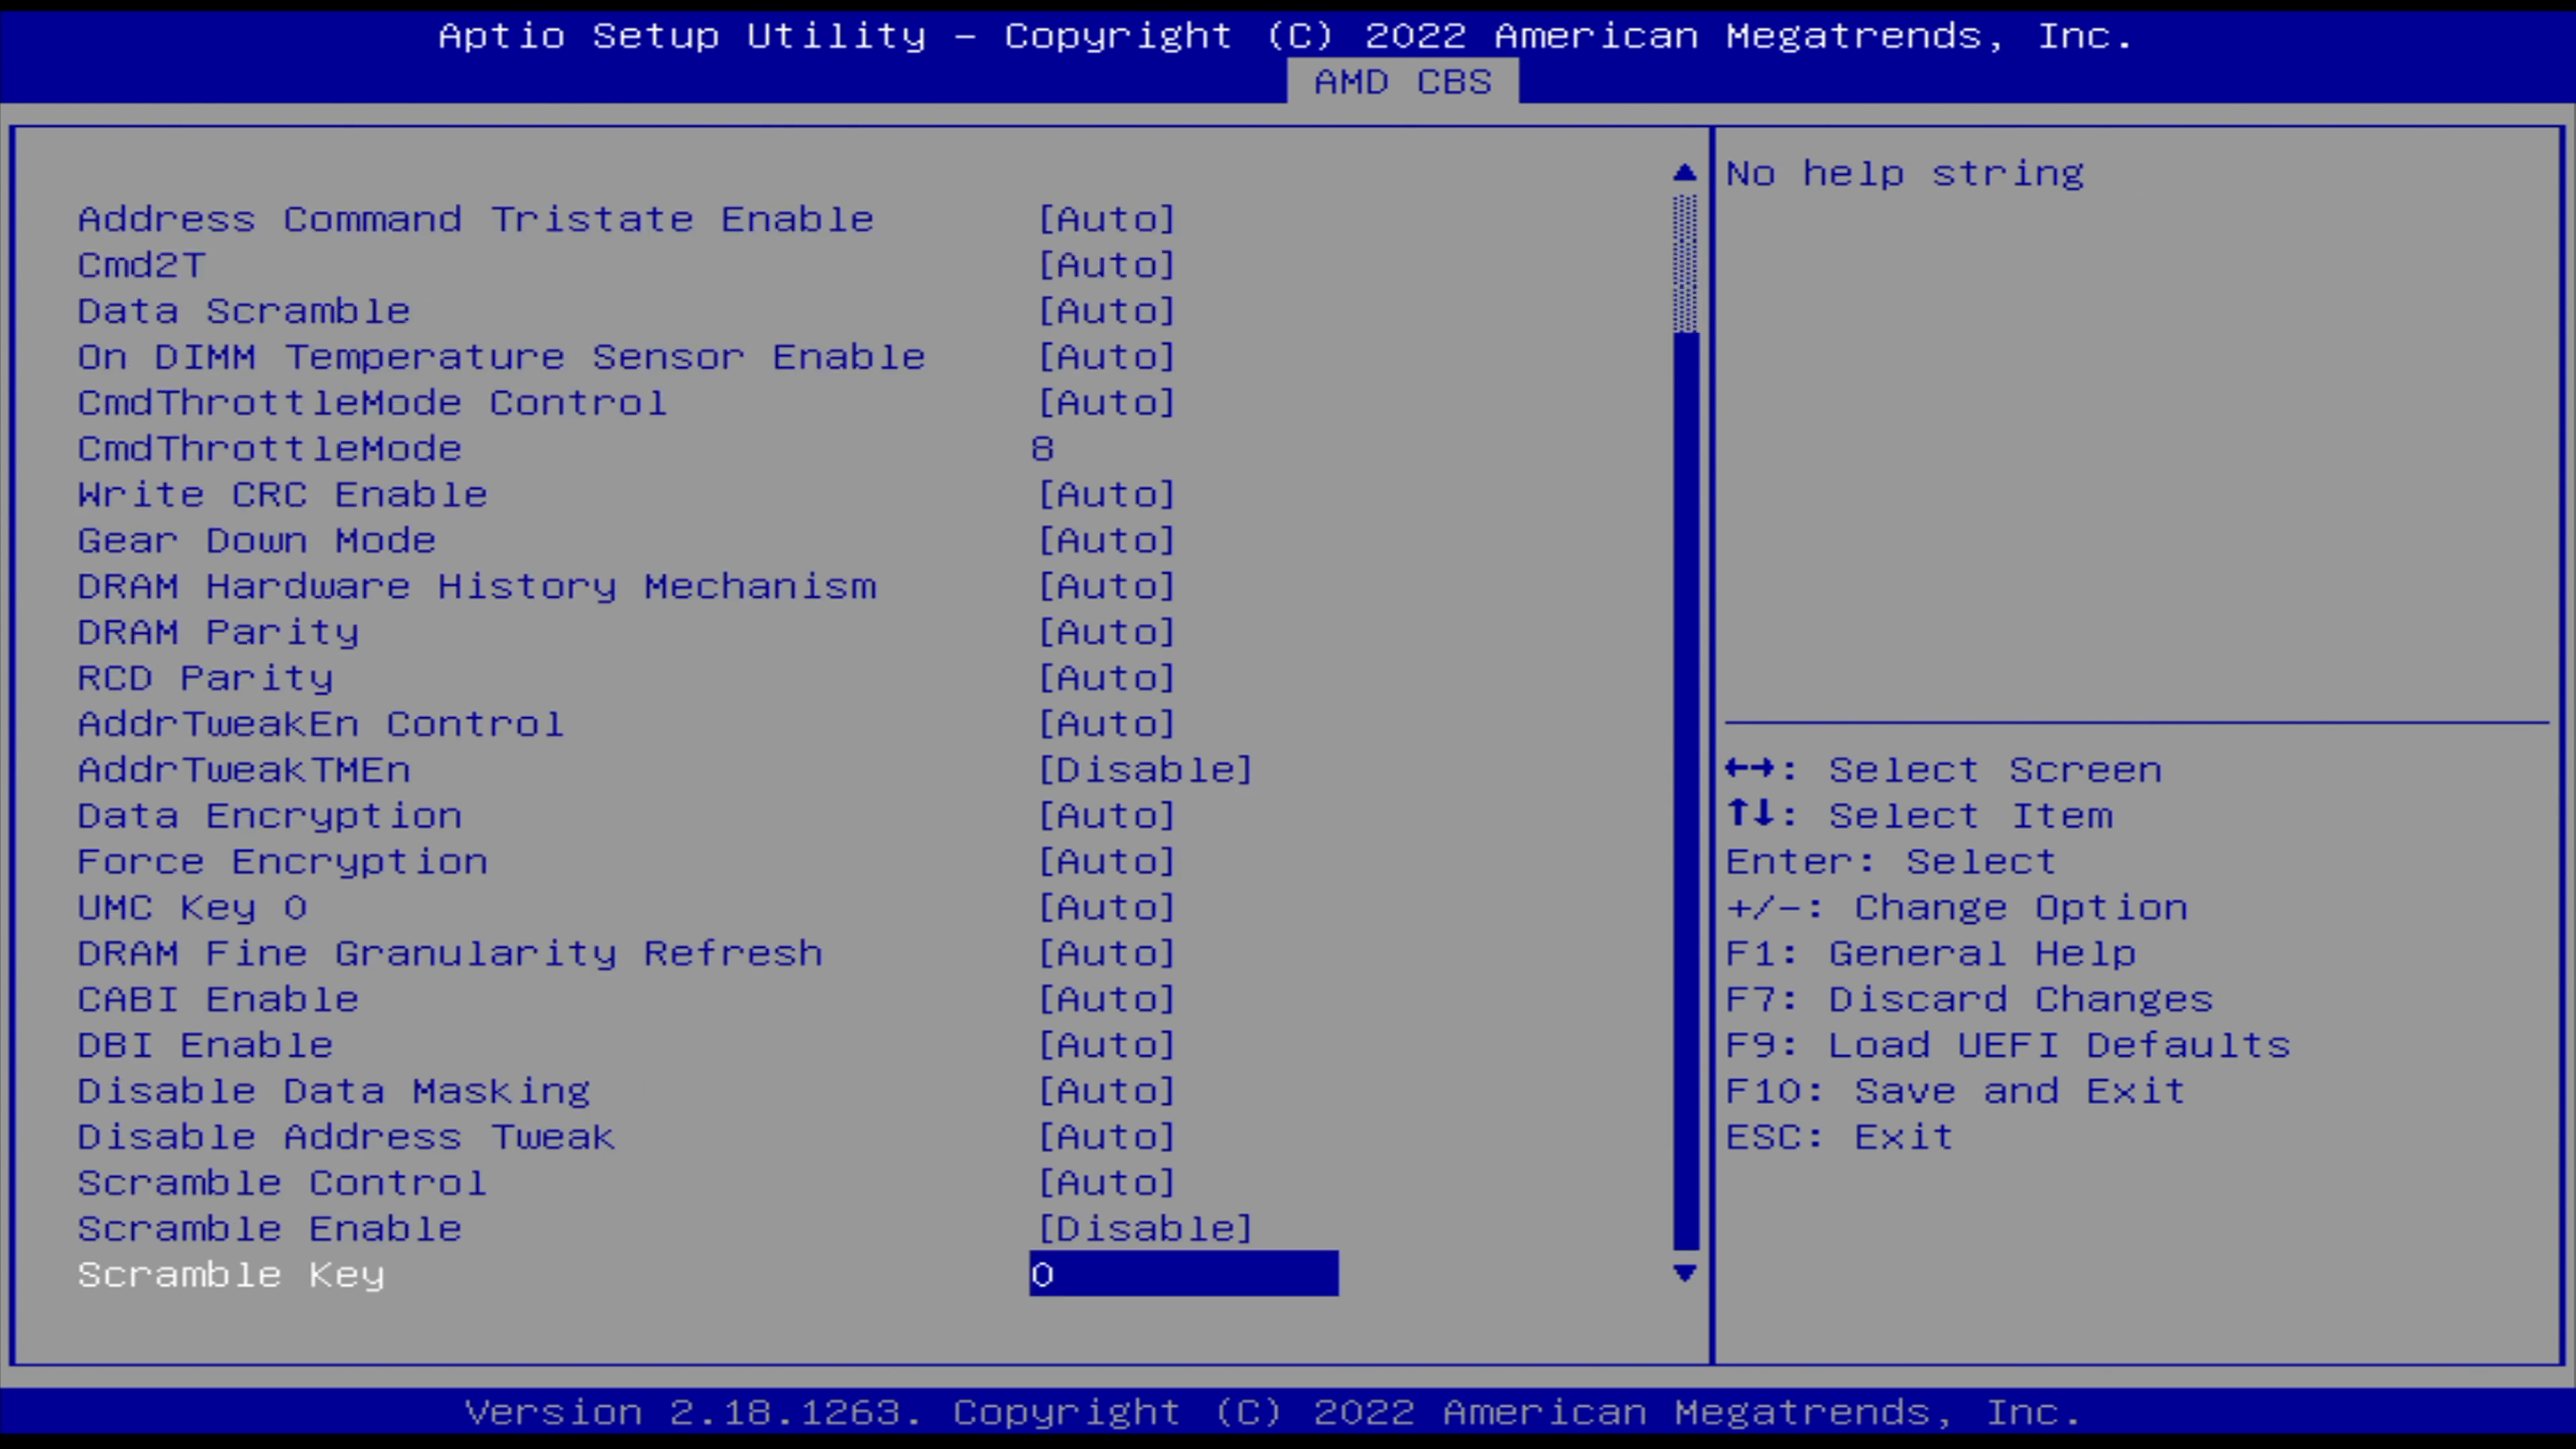This screenshot has width=2576, height=1449.
Task: Open Address Command Tristate Enable Auto option
Action: (x=1106, y=219)
